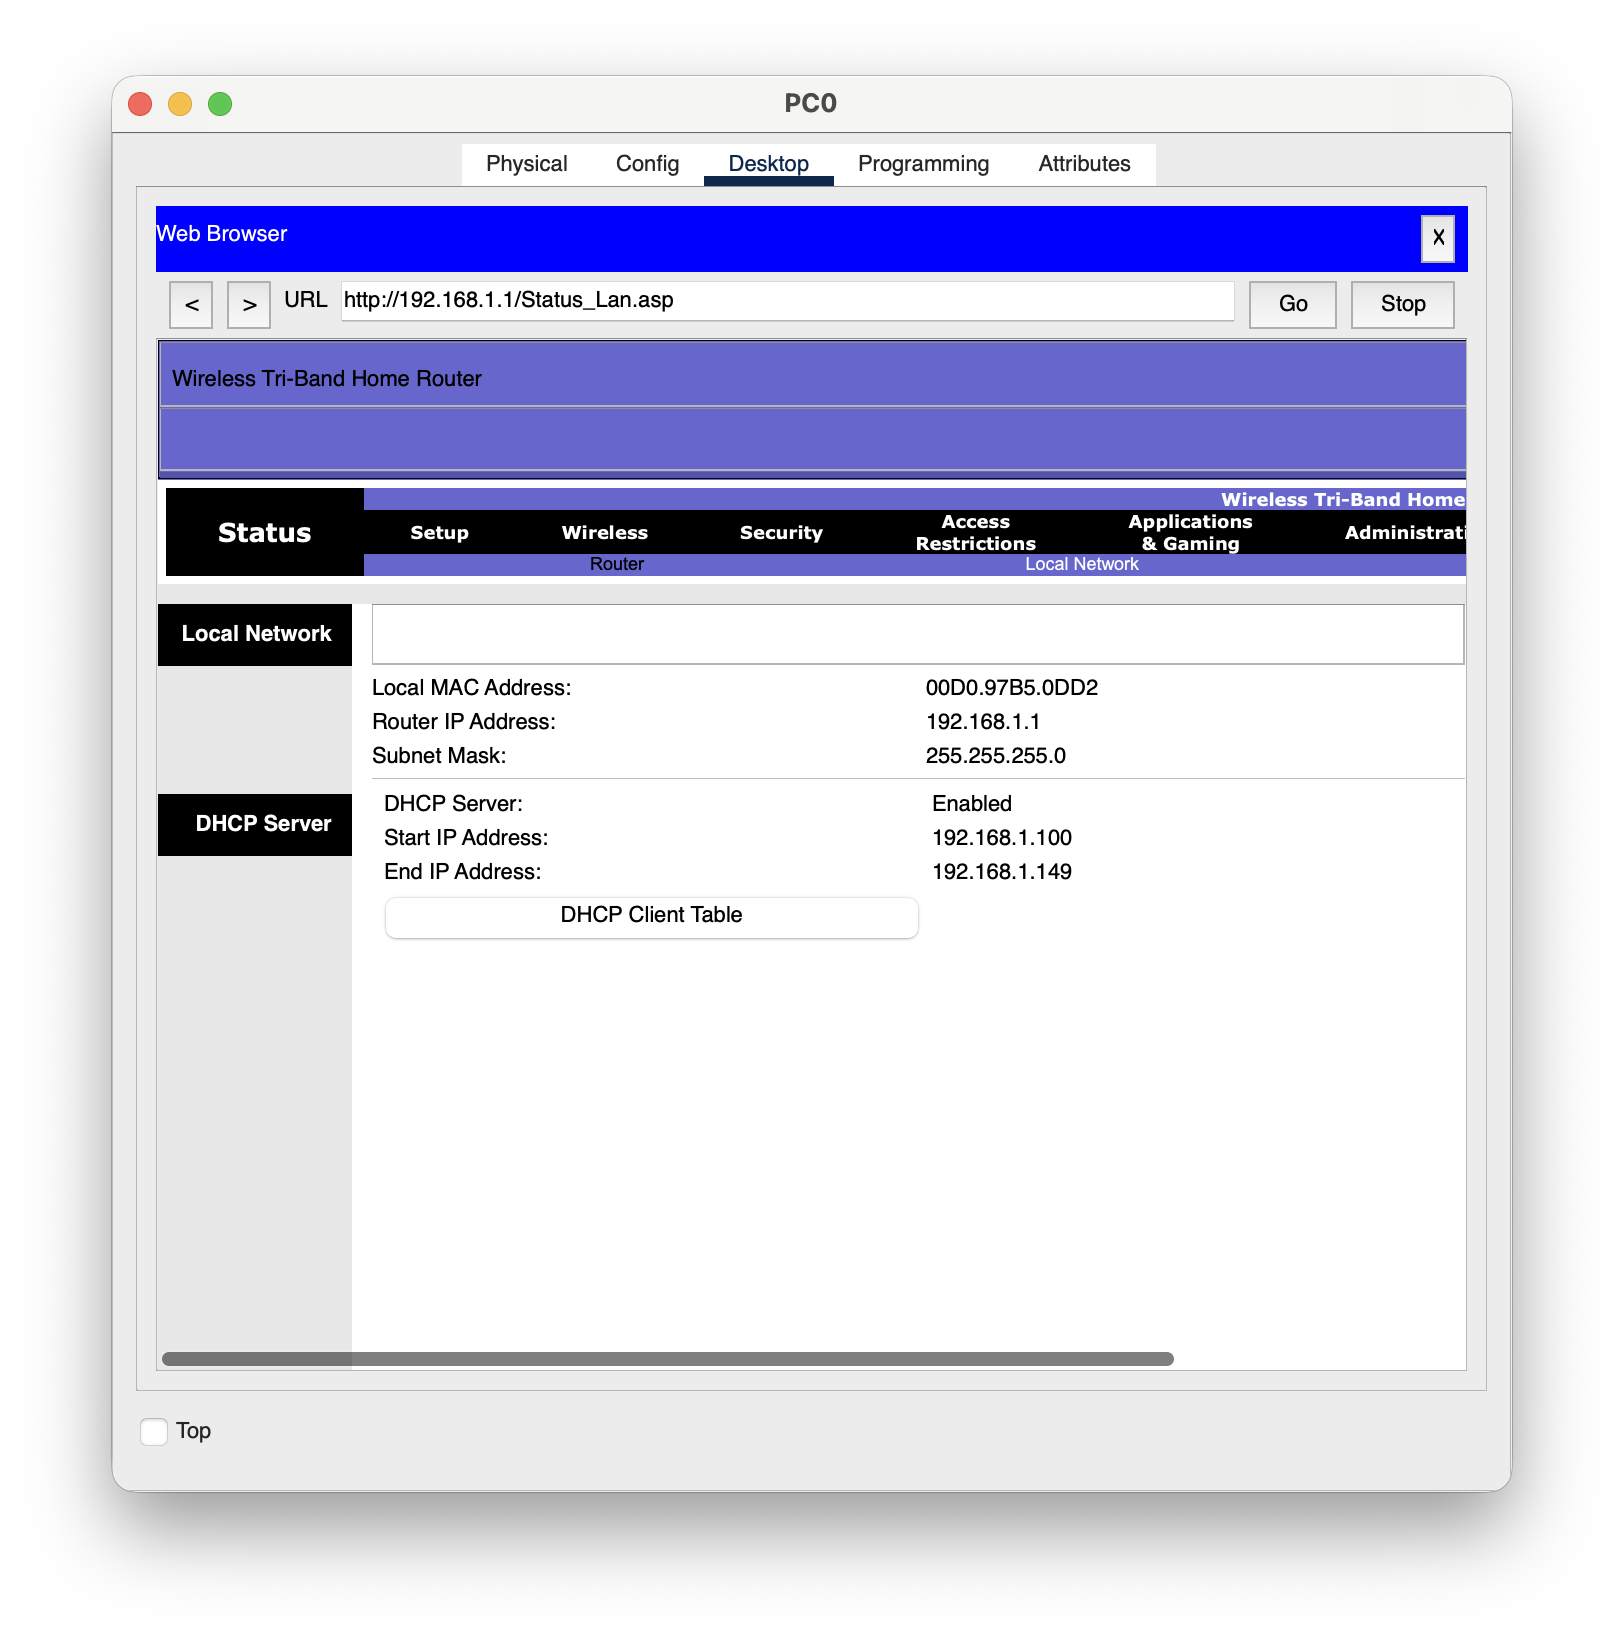The image size is (1624, 1640).
Task: Click the End IP Address 192.168.1.149
Action: tap(1001, 872)
